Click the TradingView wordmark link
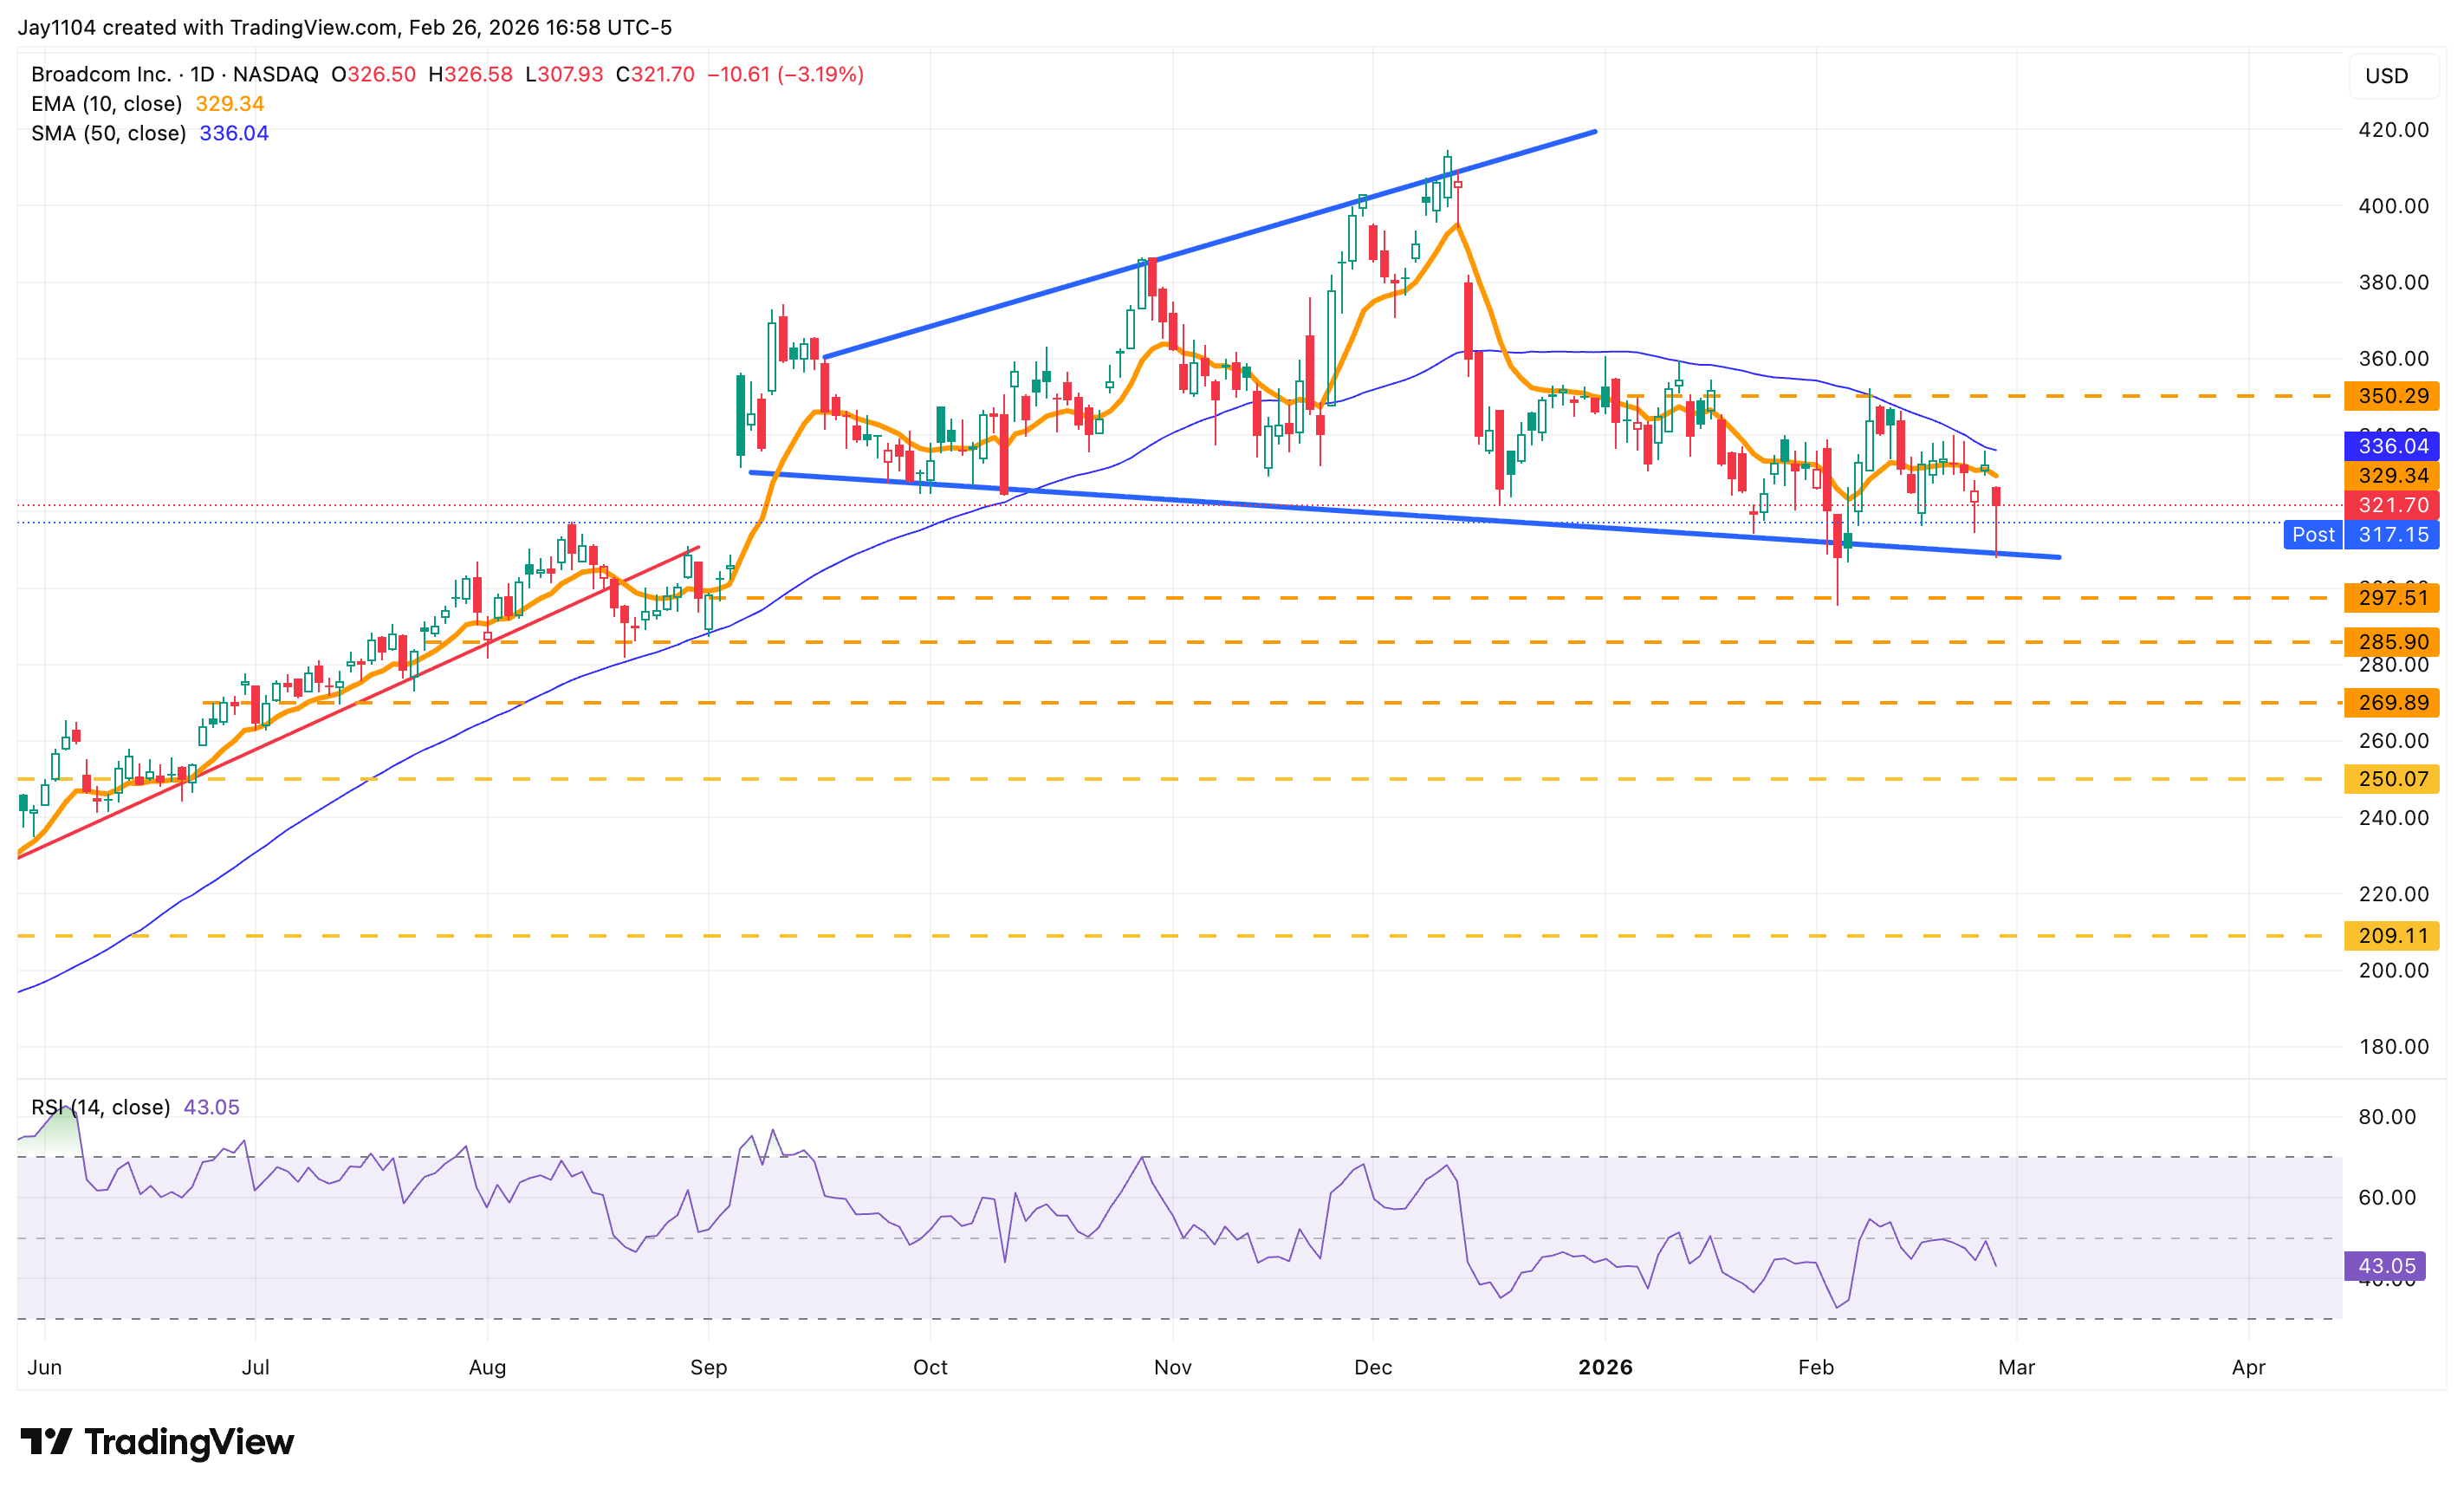 [191, 1442]
